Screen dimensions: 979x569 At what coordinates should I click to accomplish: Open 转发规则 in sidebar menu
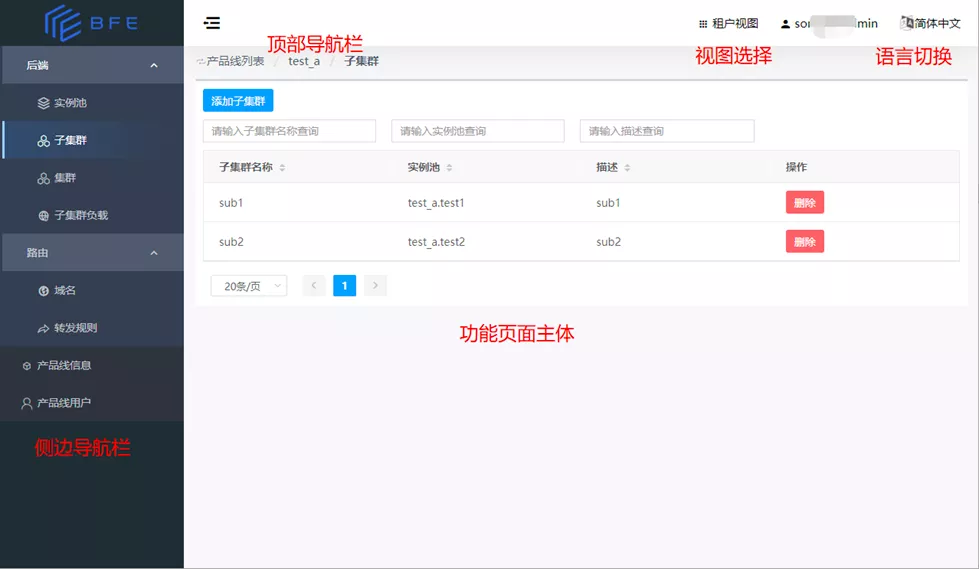pyautogui.click(x=92, y=327)
